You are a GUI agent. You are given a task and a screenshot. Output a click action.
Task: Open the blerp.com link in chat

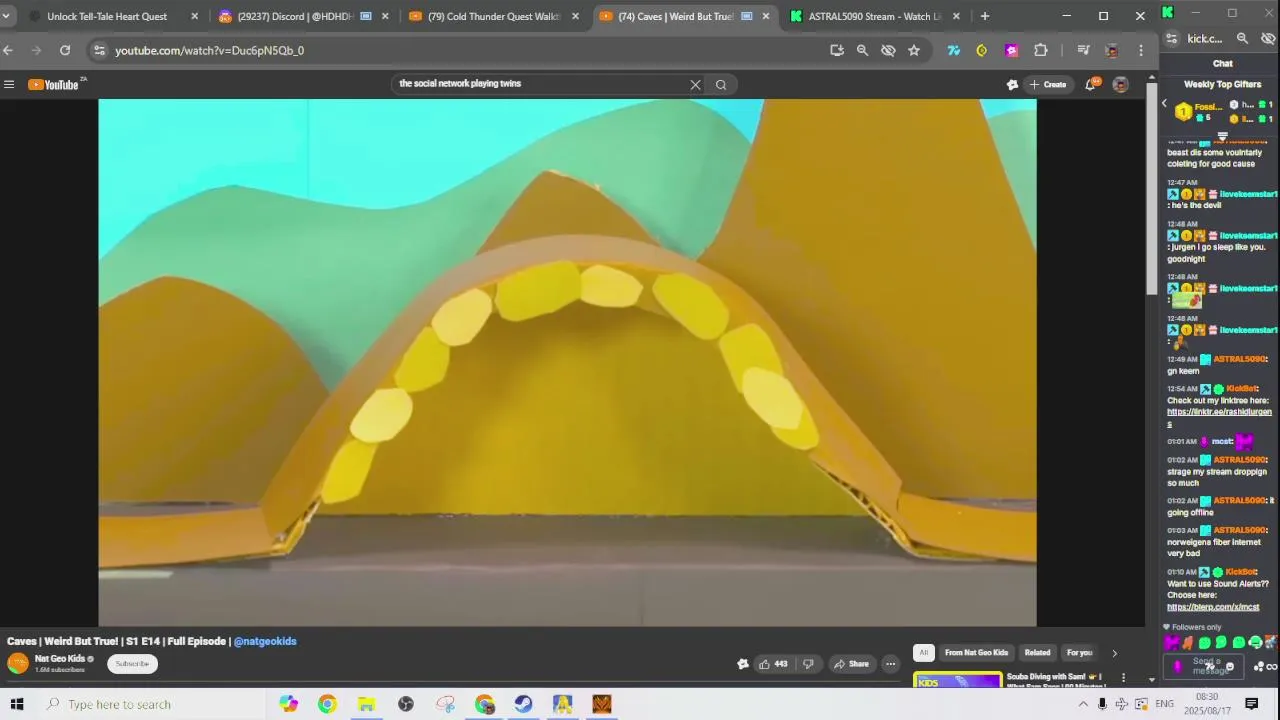[x=1213, y=607]
